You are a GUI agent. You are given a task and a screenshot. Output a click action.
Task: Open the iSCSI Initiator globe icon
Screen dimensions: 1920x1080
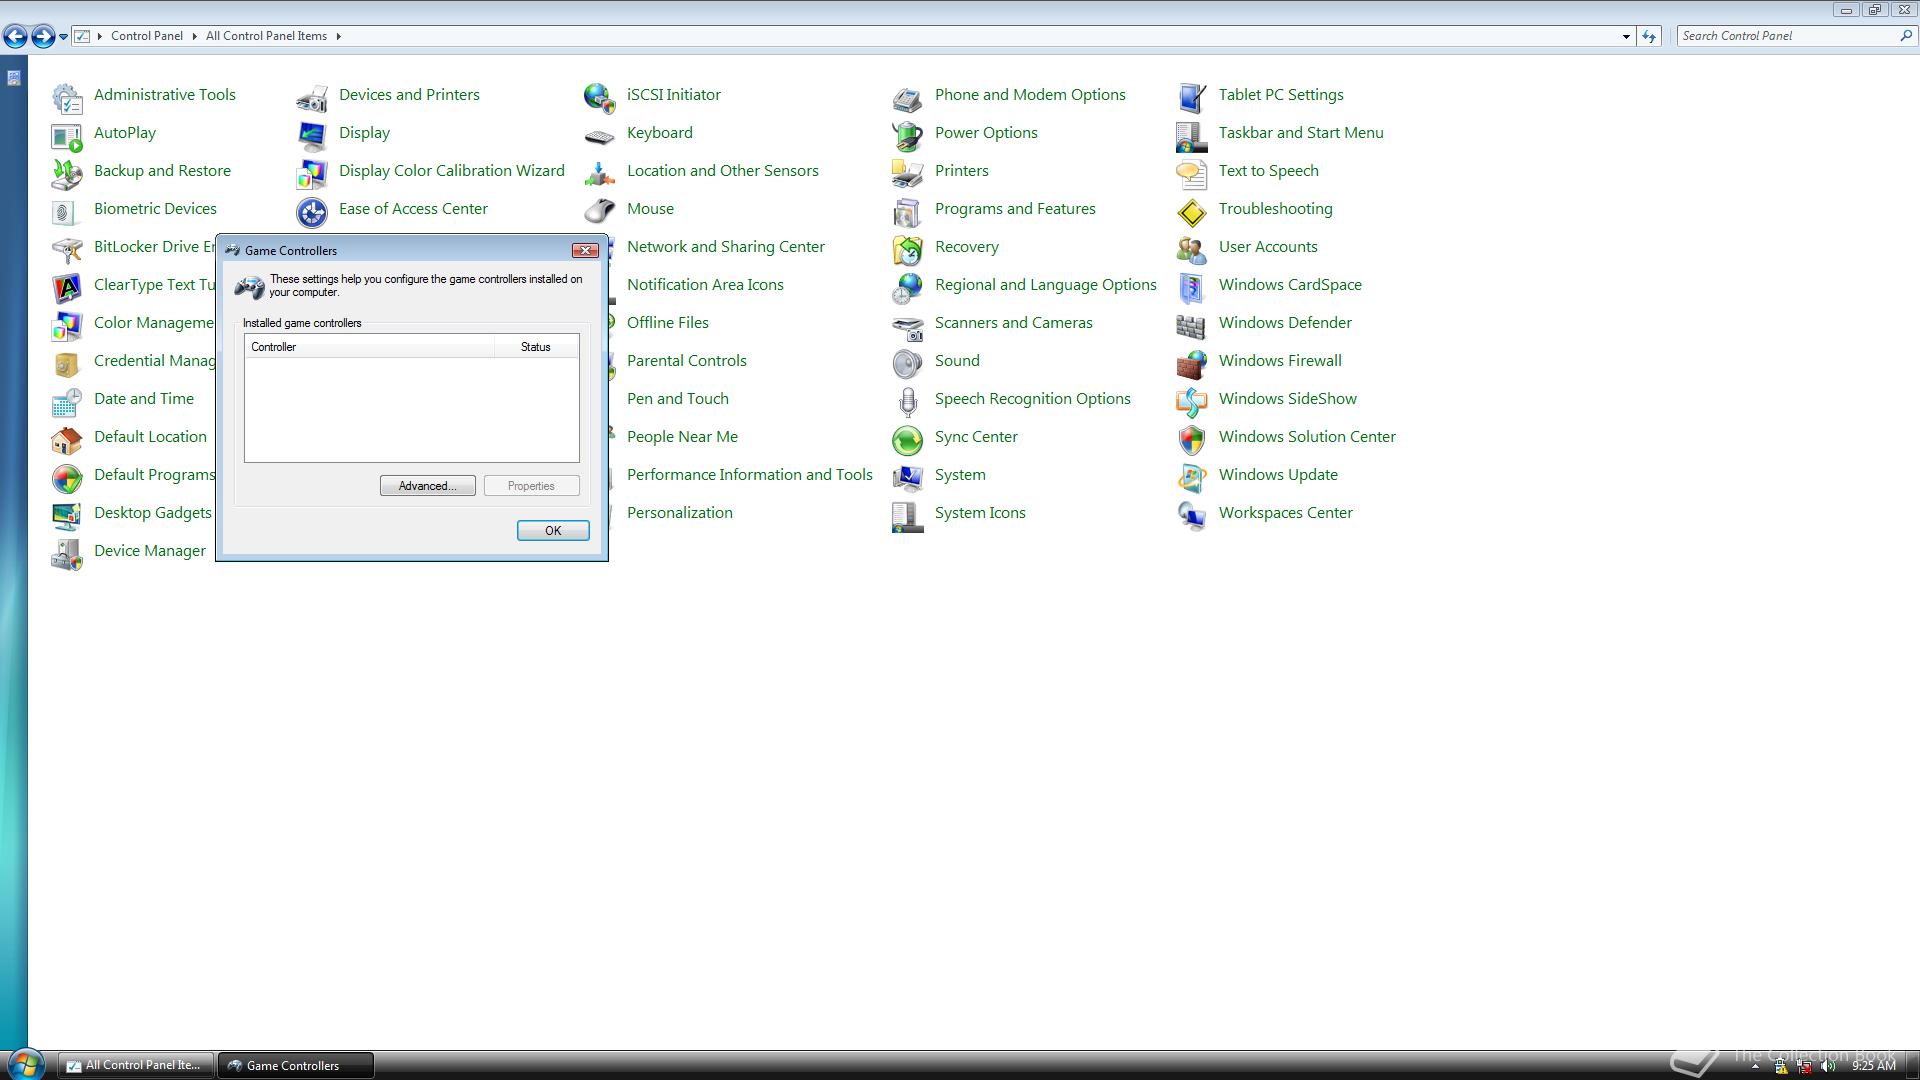(600, 97)
